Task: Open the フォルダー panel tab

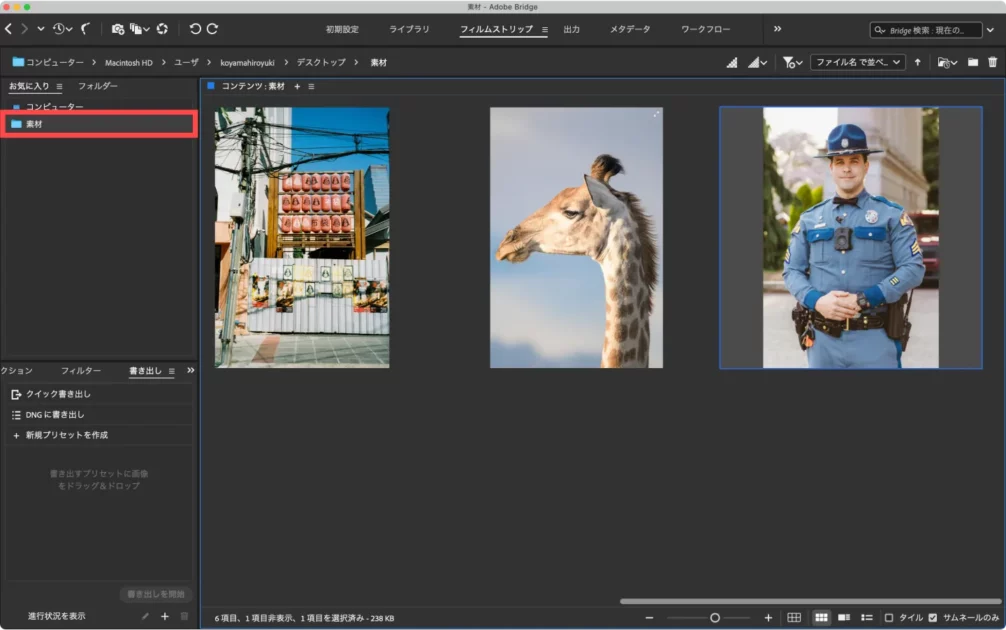Action: (x=98, y=86)
